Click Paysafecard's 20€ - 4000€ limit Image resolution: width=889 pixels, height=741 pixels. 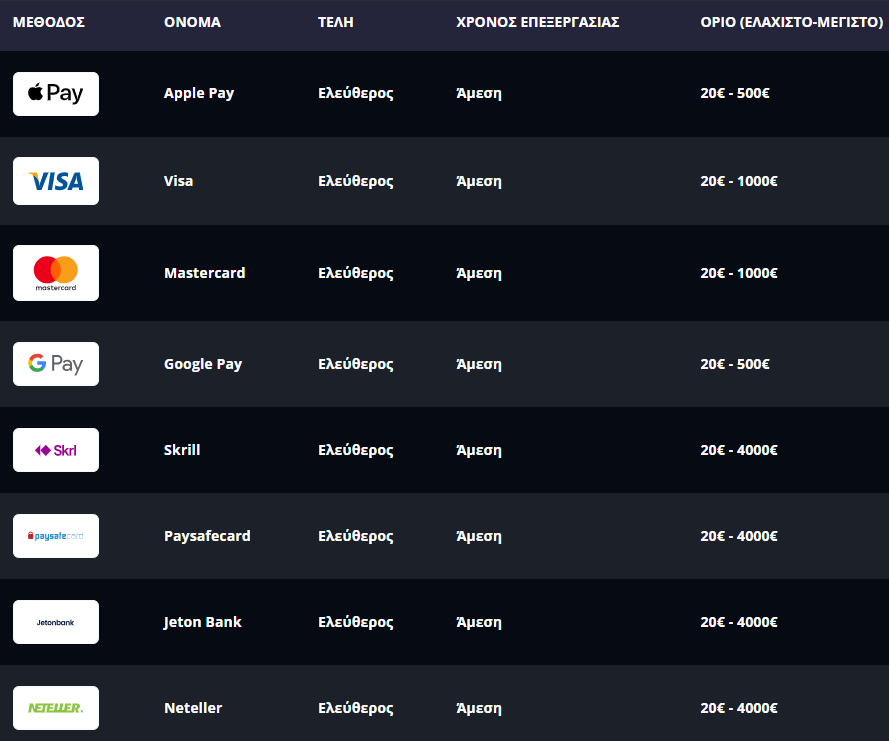[x=739, y=536]
